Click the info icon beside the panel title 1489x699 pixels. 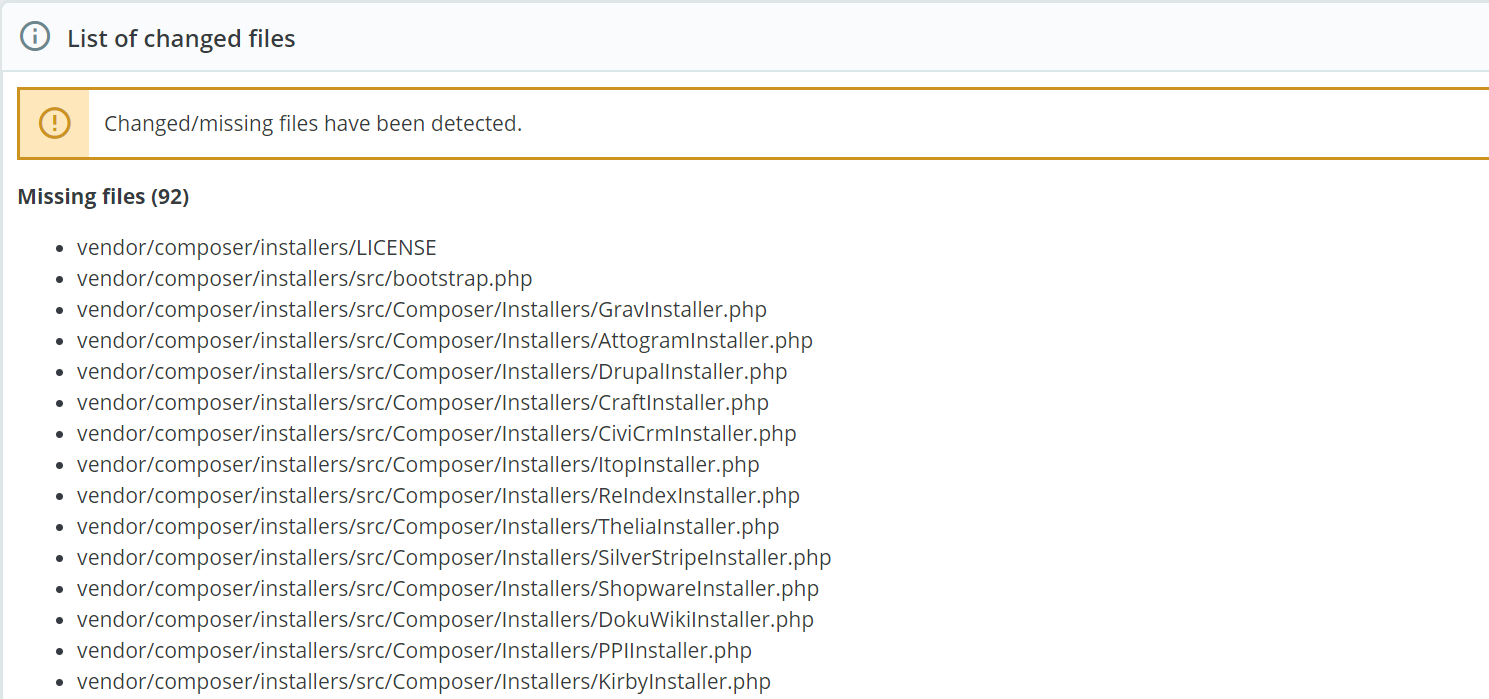[x=35, y=38]
